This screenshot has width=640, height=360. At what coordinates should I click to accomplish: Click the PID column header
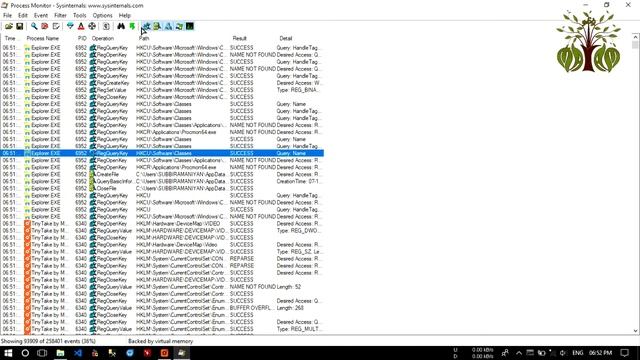(82, 38)
